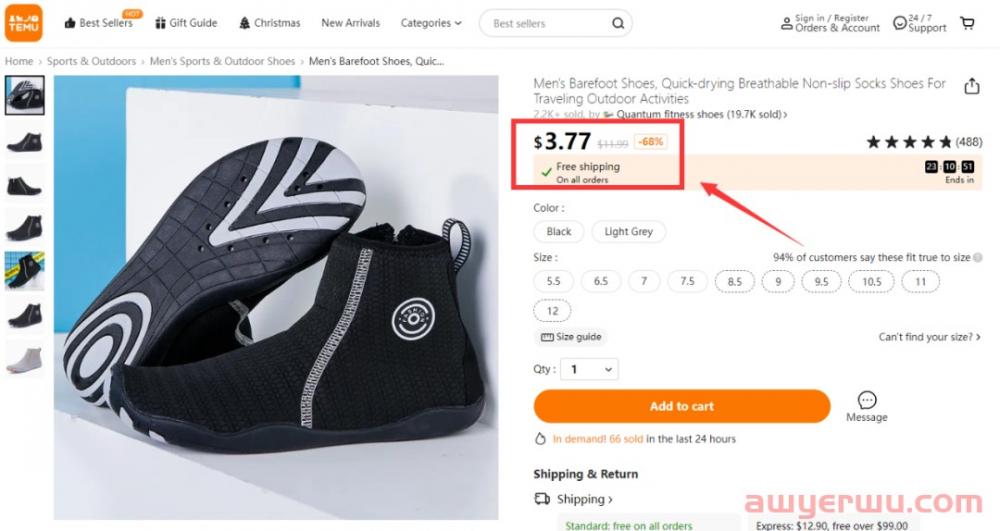Select the Black color option

click(559, 231)
